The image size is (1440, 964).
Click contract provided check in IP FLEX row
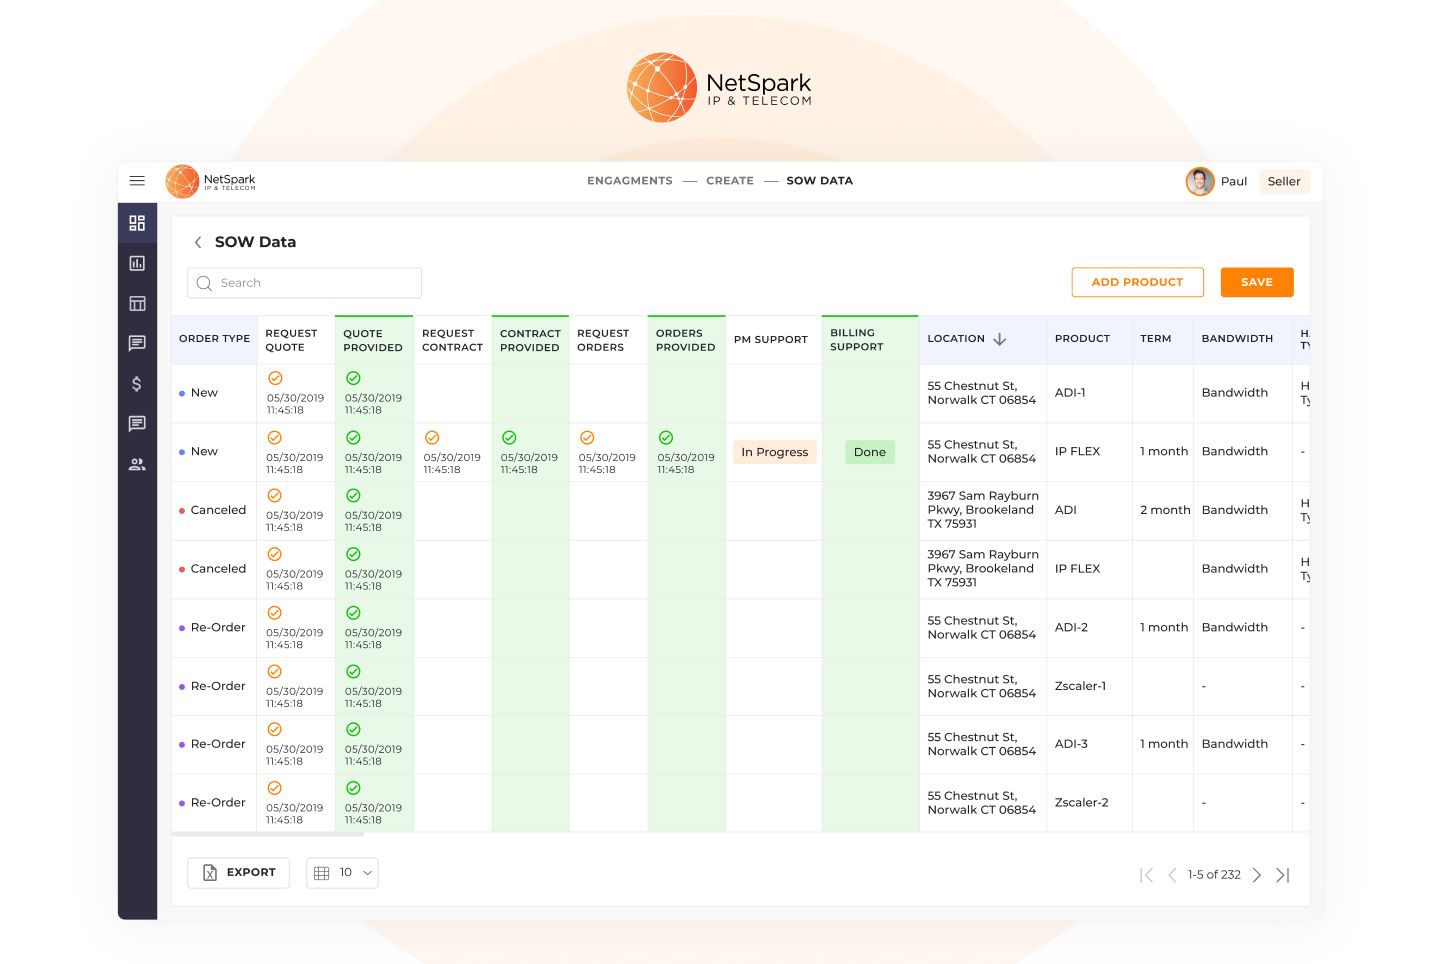pos(509,438)
